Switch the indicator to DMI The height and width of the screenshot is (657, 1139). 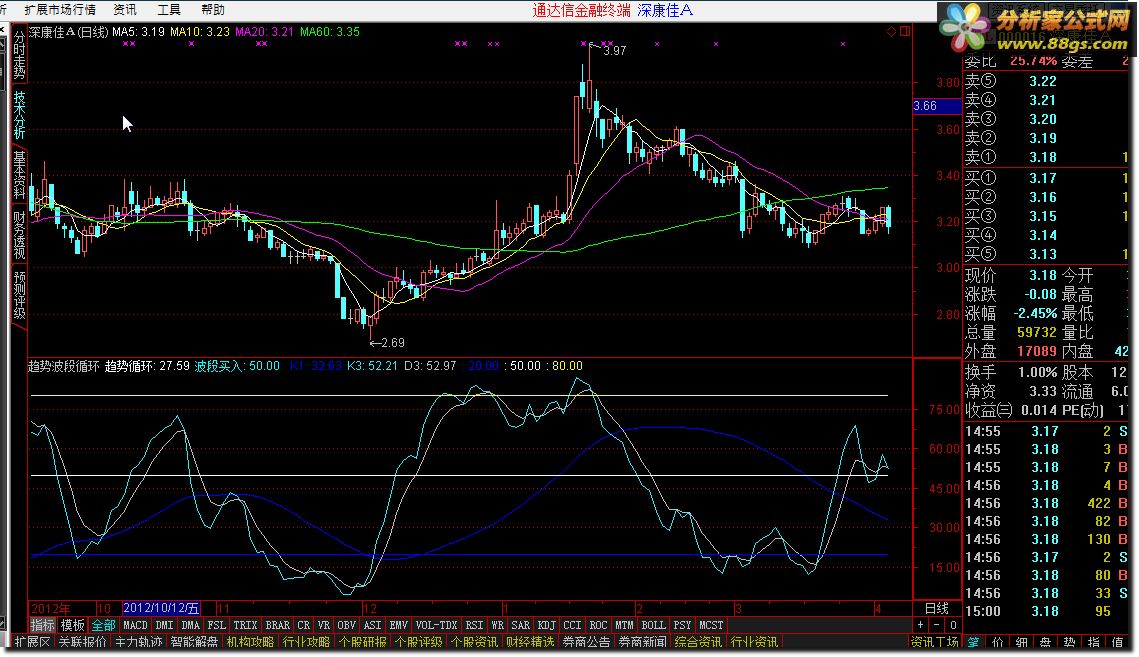click(x=165, y=625)
